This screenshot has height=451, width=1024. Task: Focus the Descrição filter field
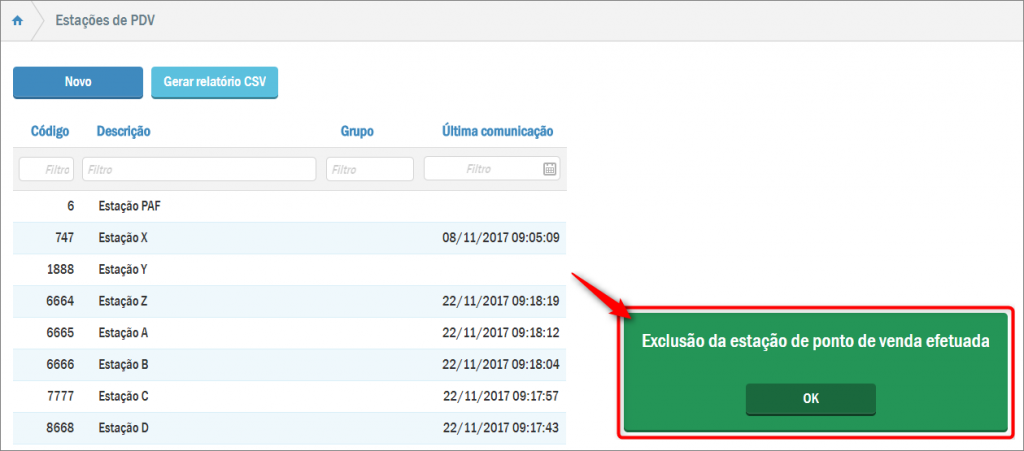(x=199, y=169)
